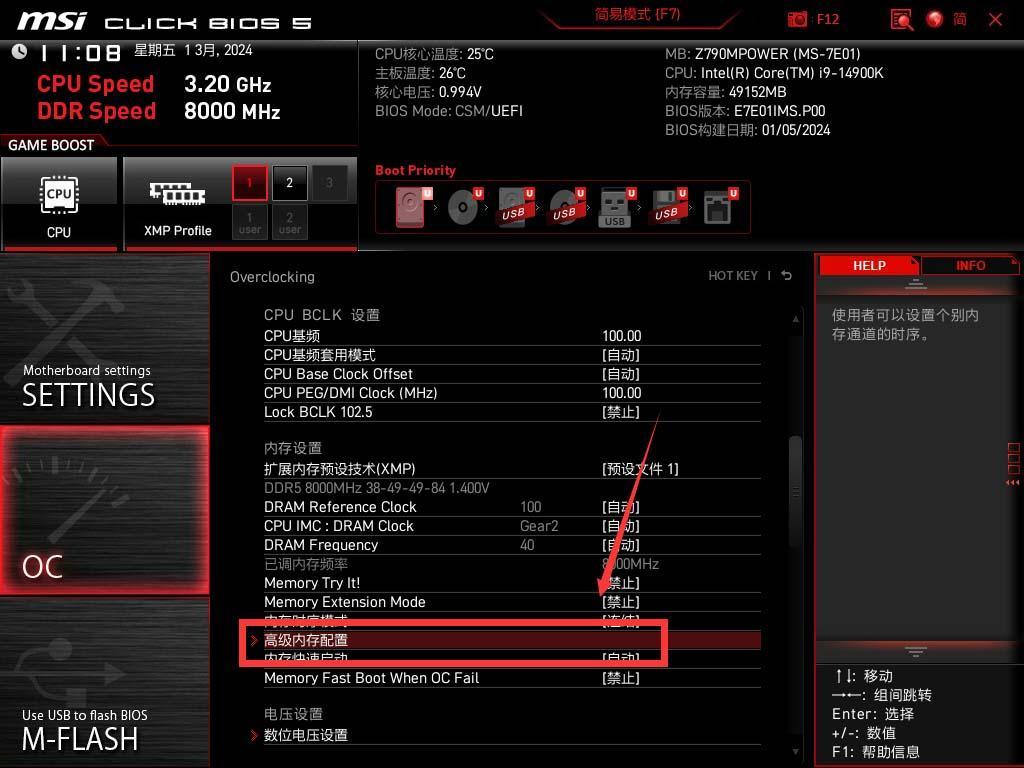Click the Overclocking page title
This screenshot has height=768, width=1024.
[x=272, y=277]
